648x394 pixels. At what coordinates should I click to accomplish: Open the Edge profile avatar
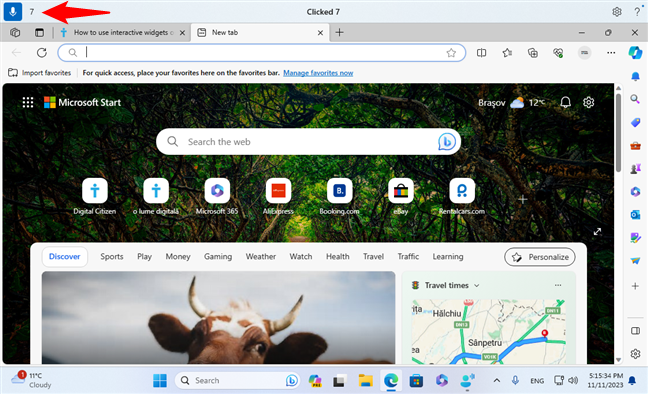pyautogui.click(x=584, y=53)
